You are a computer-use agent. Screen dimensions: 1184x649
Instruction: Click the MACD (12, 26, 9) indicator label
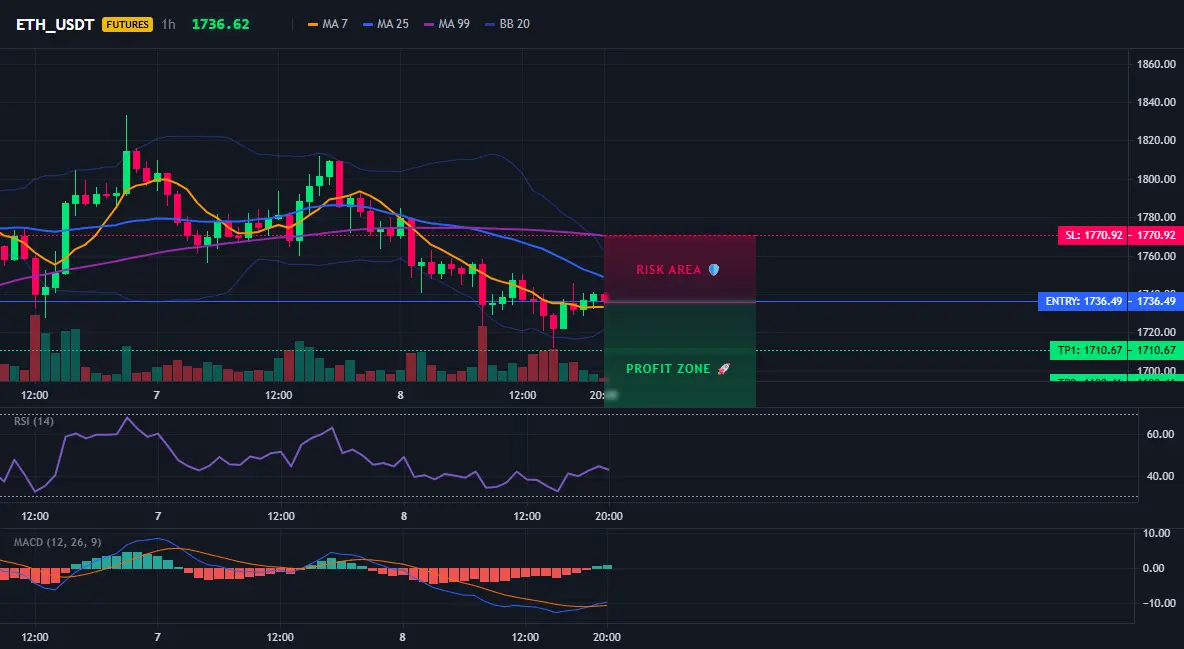[x=57, y=542]
